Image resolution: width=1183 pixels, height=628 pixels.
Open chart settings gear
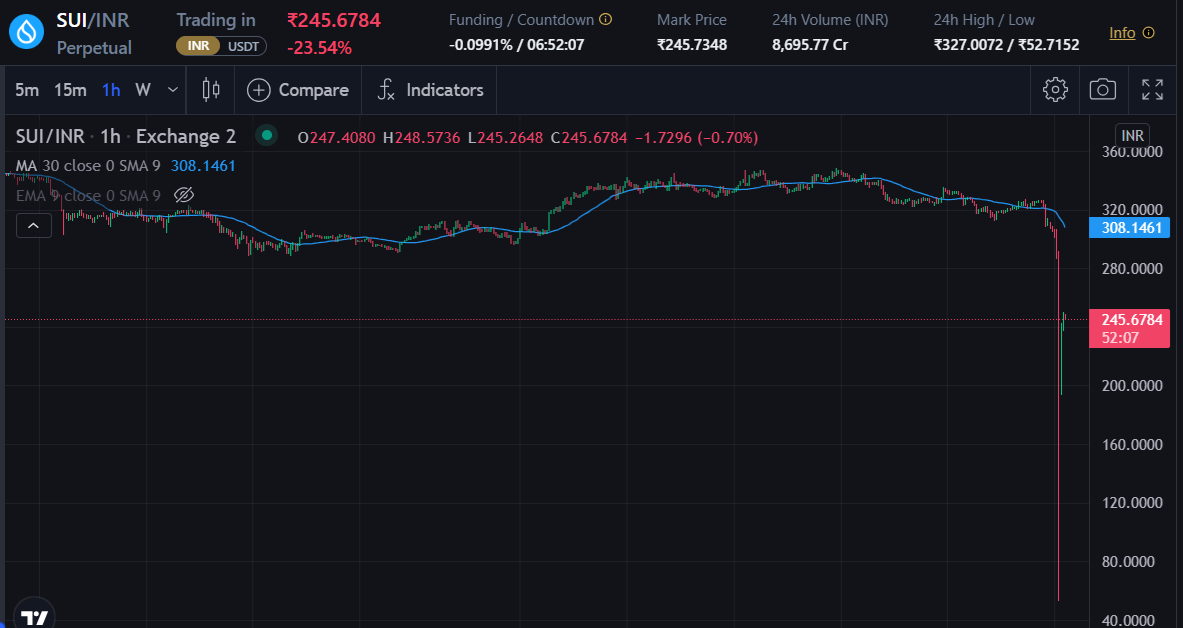[x=1055, y=90]
